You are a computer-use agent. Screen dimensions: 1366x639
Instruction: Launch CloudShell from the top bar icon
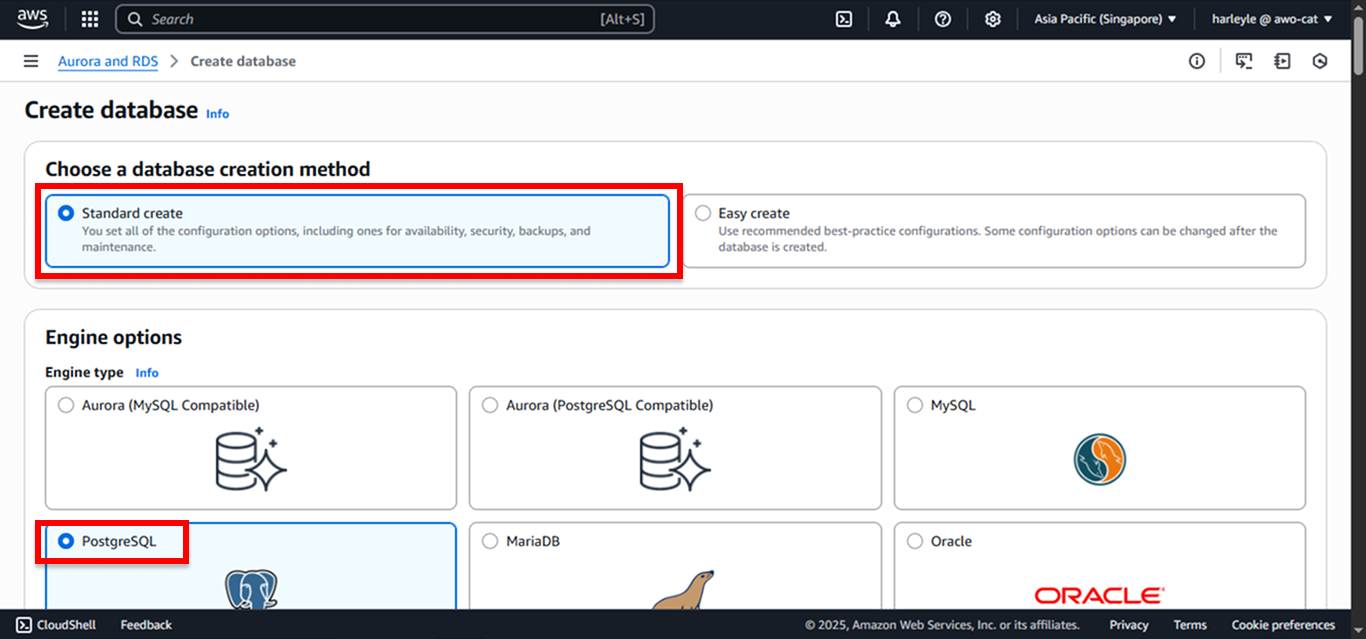coord(844,19)
